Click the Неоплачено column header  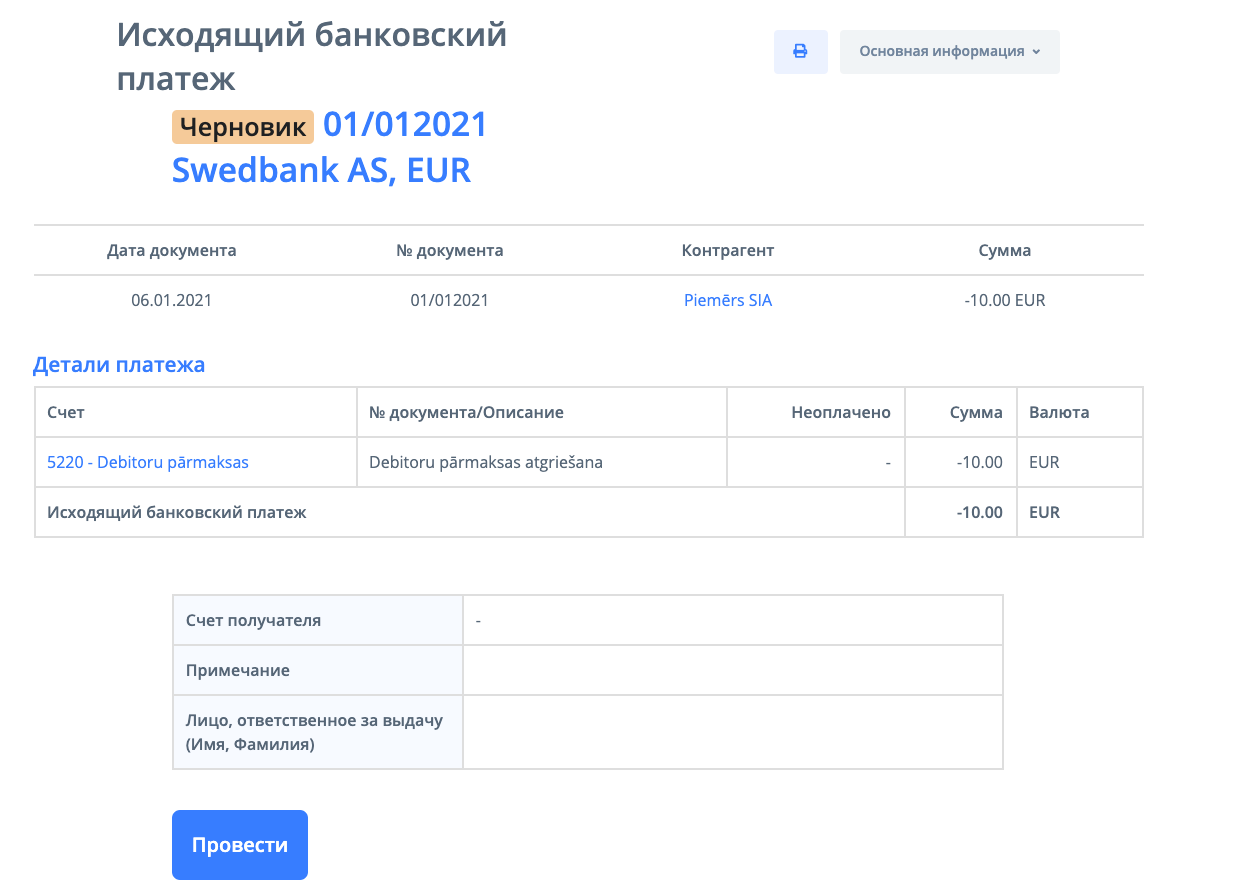pos(840,412)
